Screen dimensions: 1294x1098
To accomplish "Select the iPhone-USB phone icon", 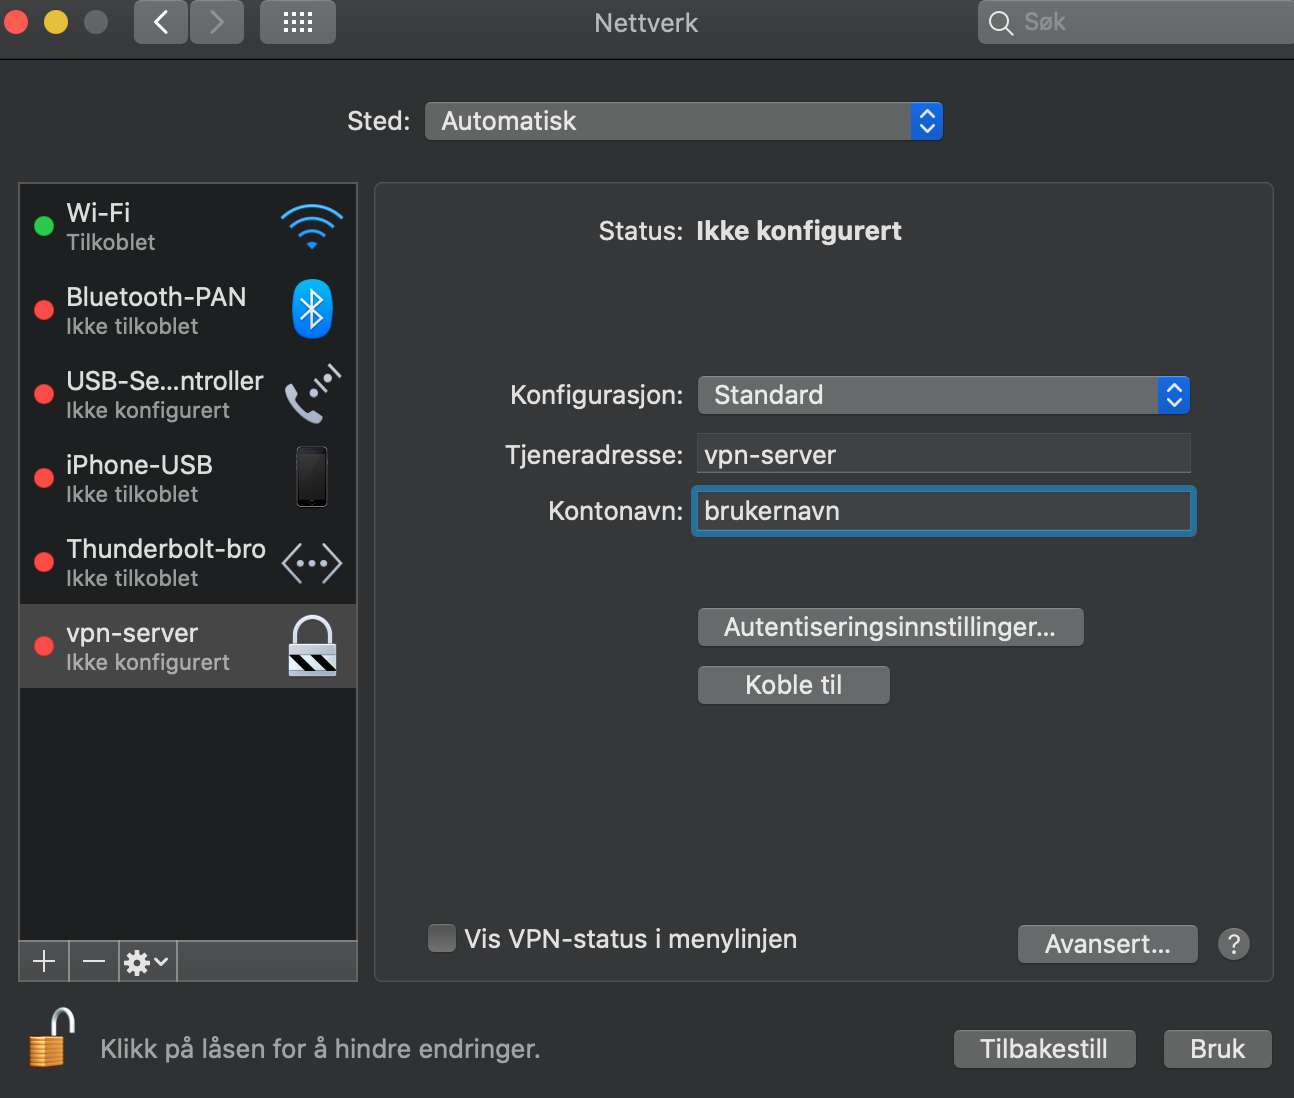I will pos(311,477).
